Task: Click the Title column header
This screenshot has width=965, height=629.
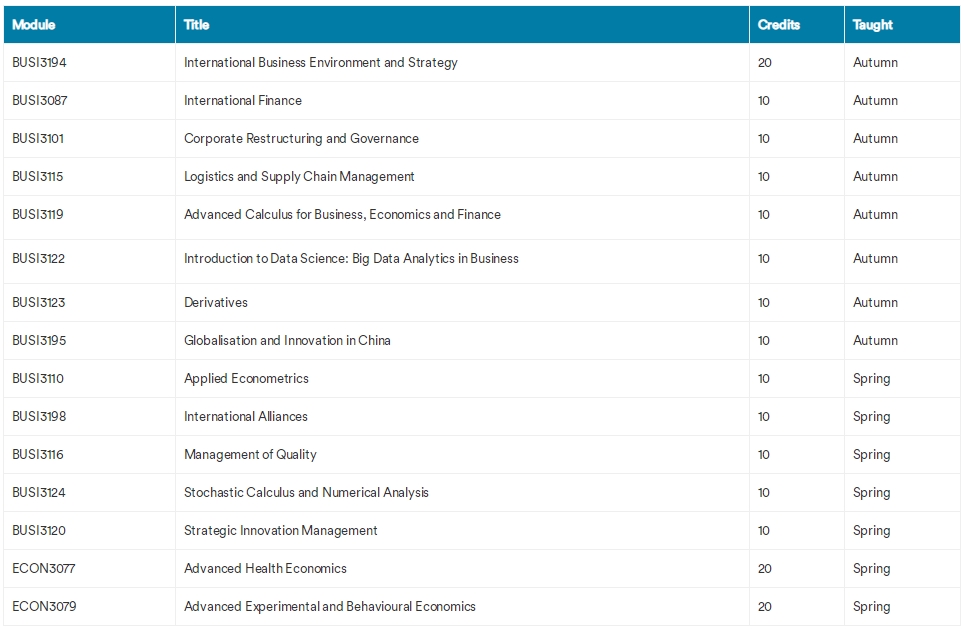Action: point(196,25)
